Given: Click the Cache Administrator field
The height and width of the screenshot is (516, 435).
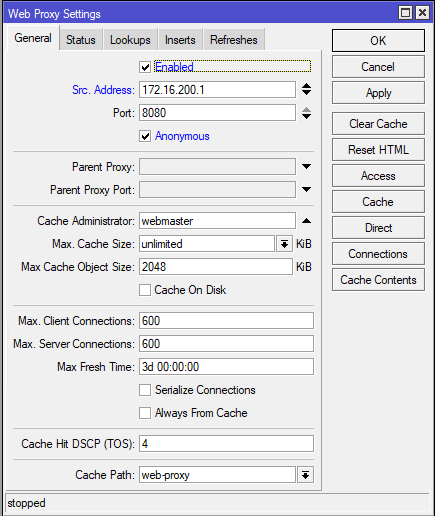Looking at the screenshot, I should tap(217, 221).
